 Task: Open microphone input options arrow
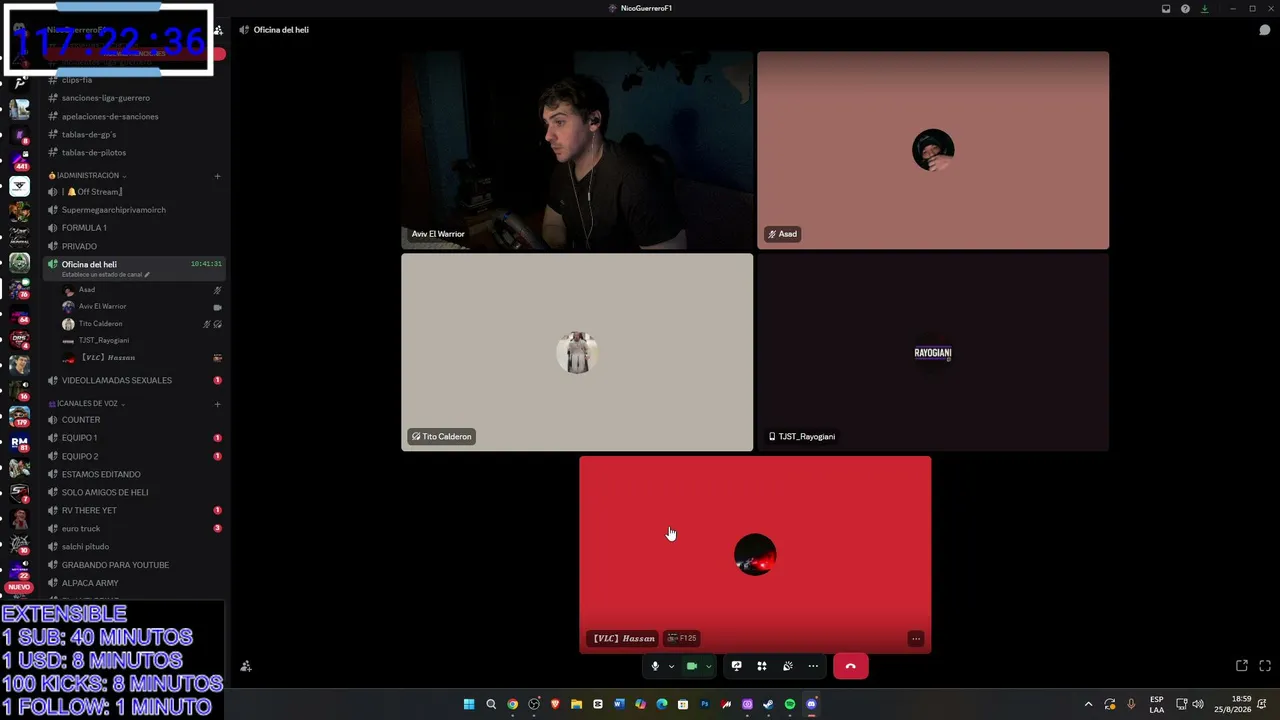pyautogui.click(x=671, y=666)
